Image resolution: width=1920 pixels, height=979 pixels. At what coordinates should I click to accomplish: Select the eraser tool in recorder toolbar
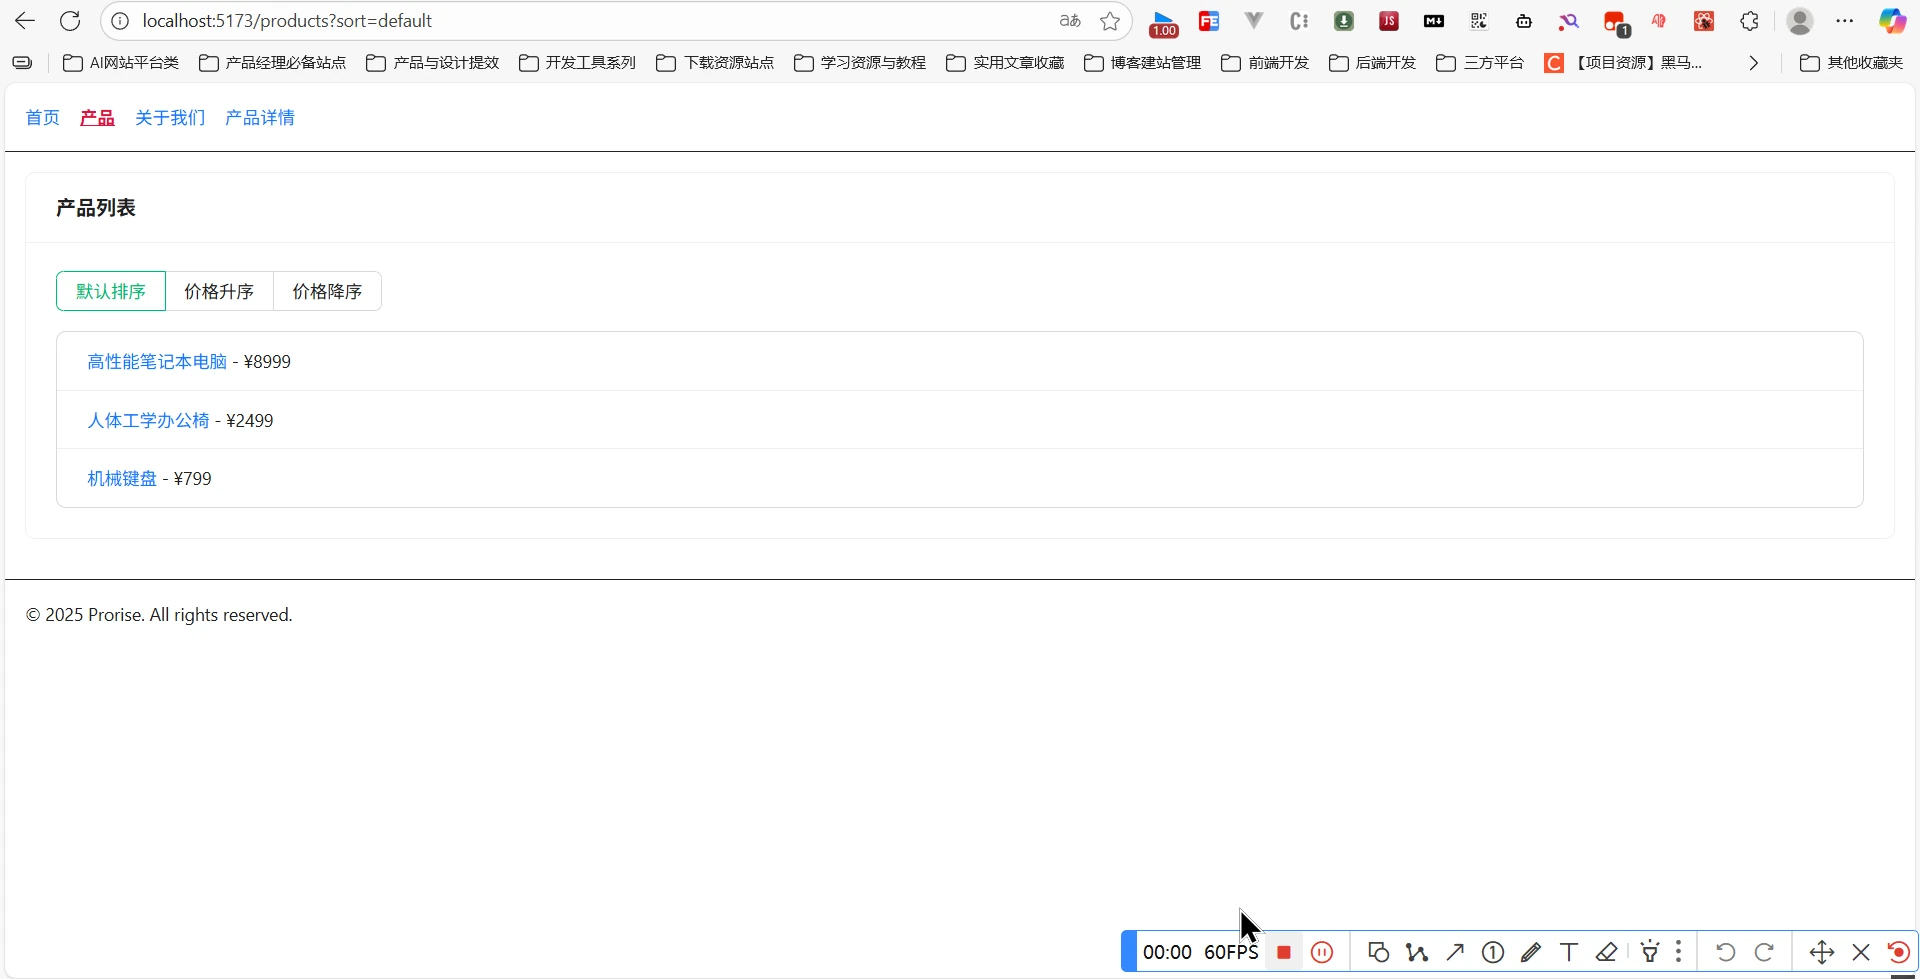click(x=1607, y=952)
